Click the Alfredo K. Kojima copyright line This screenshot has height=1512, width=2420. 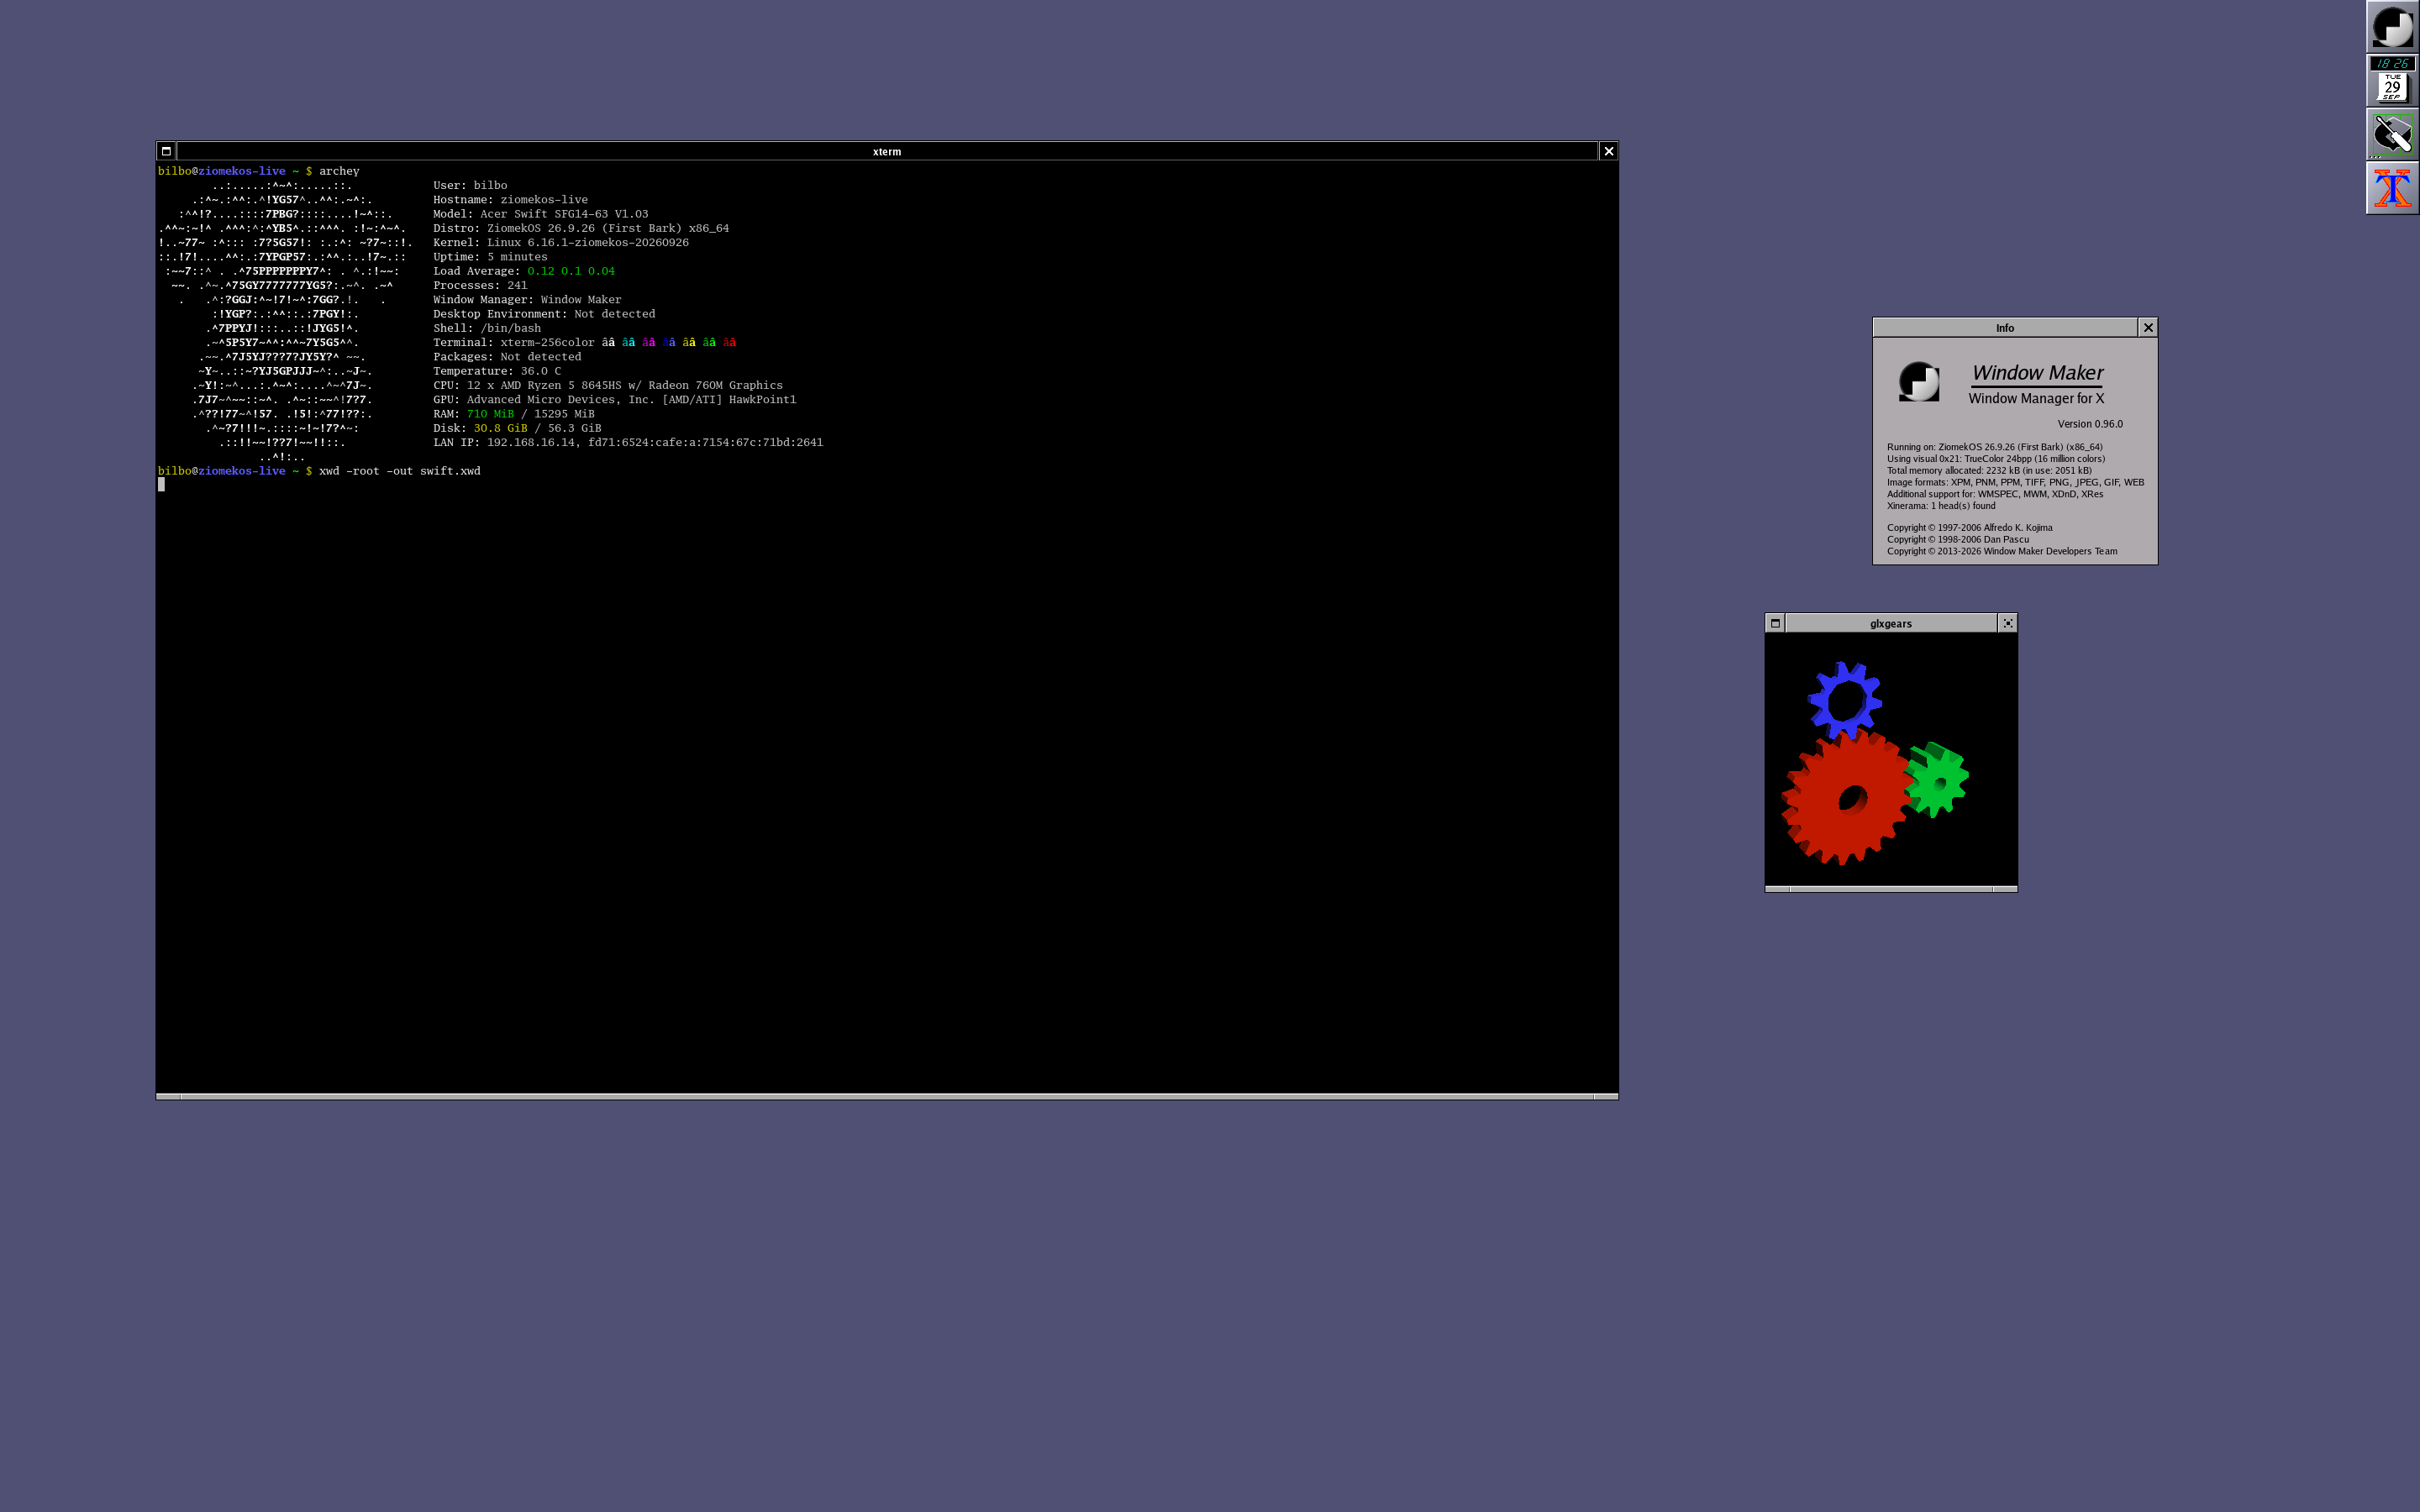(x=1969, y=528)
